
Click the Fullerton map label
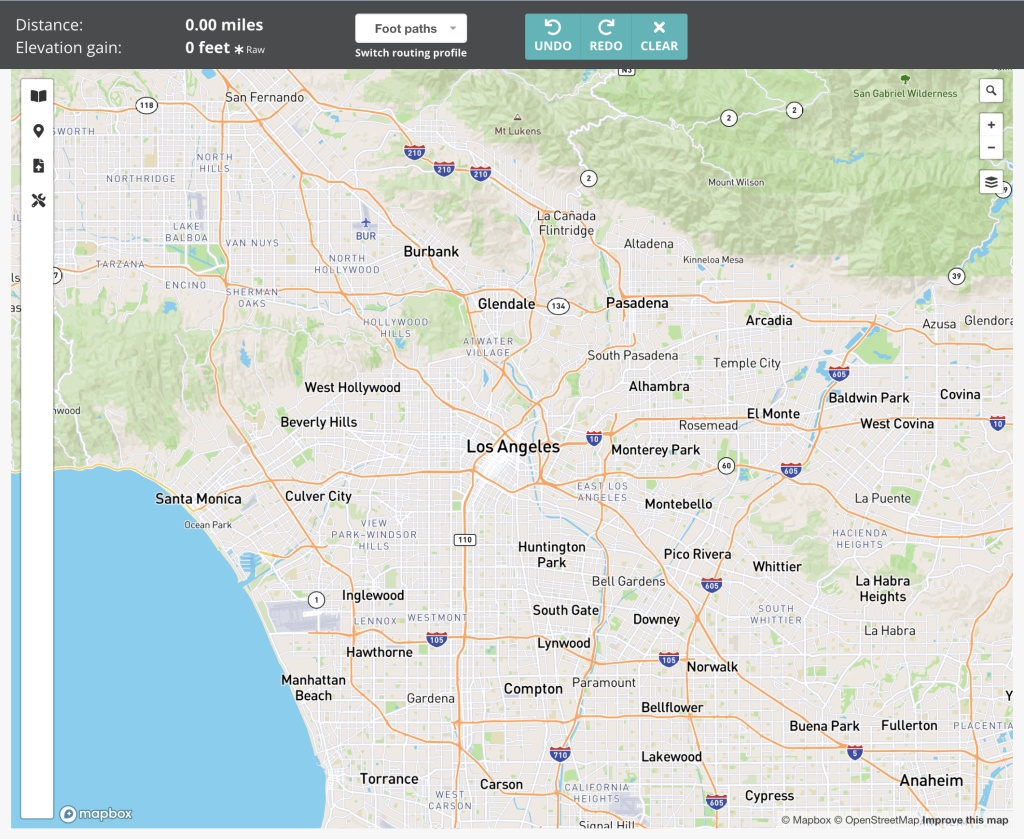tap(909, 725)
